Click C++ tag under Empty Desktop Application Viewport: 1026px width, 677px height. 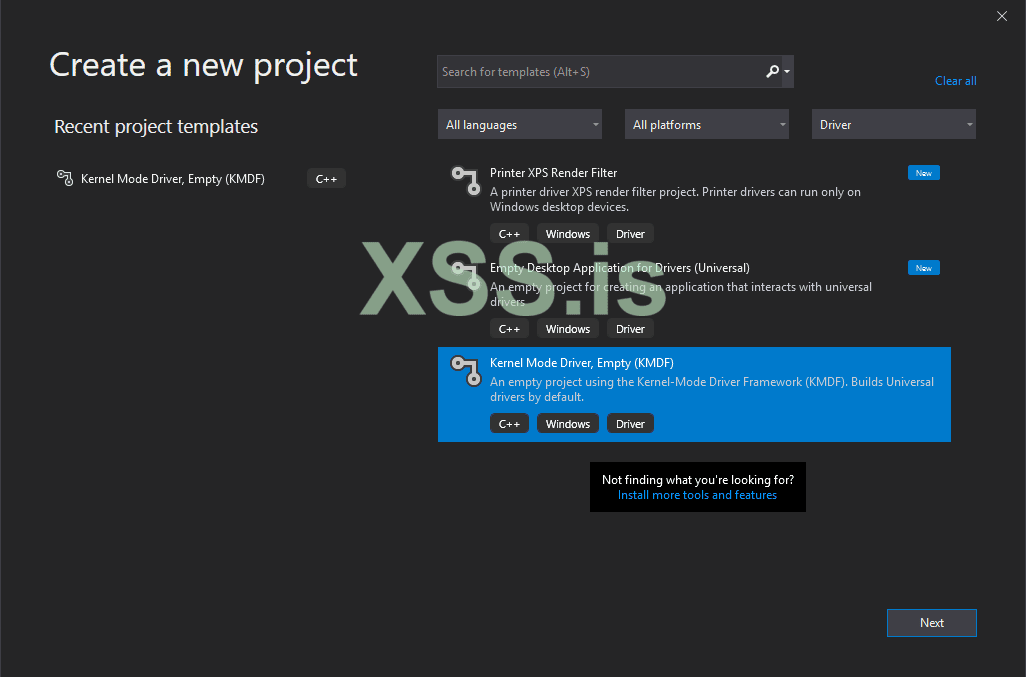[509, 328]
